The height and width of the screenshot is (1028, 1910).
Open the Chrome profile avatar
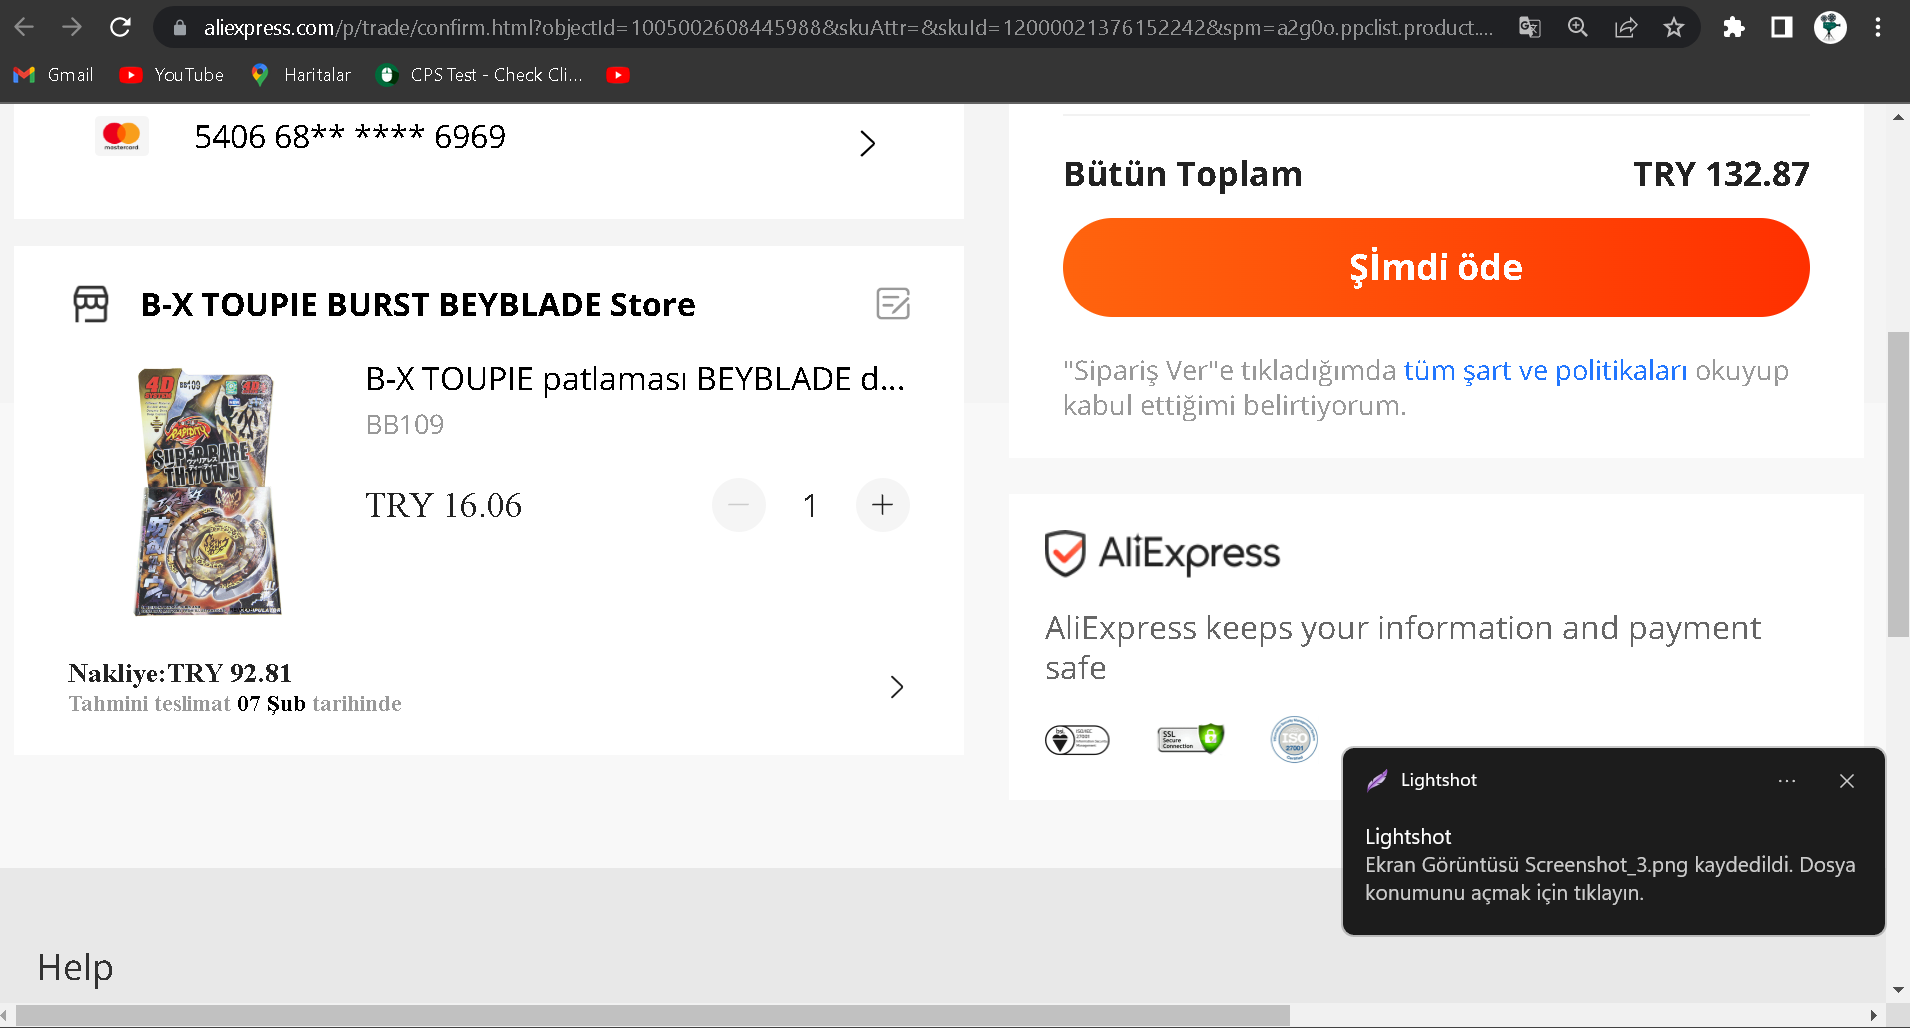pyautogui.click(x=1830, y=27)
